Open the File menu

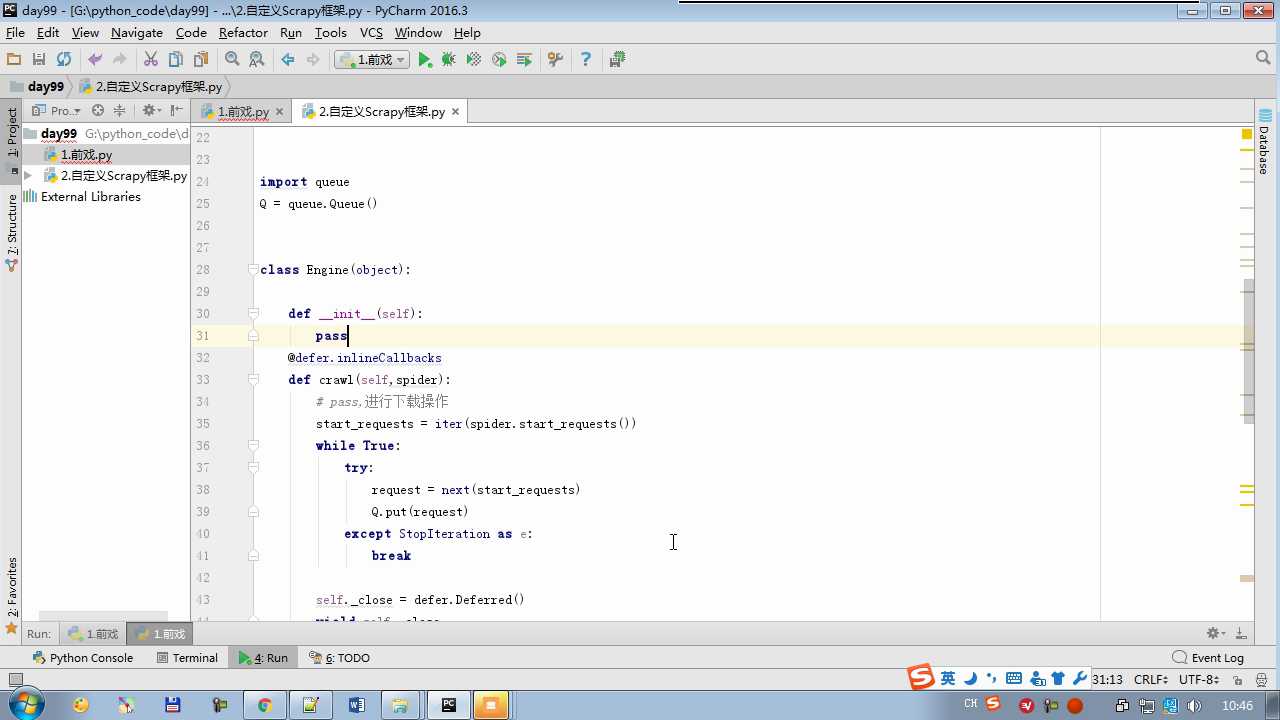pos(15,33)
